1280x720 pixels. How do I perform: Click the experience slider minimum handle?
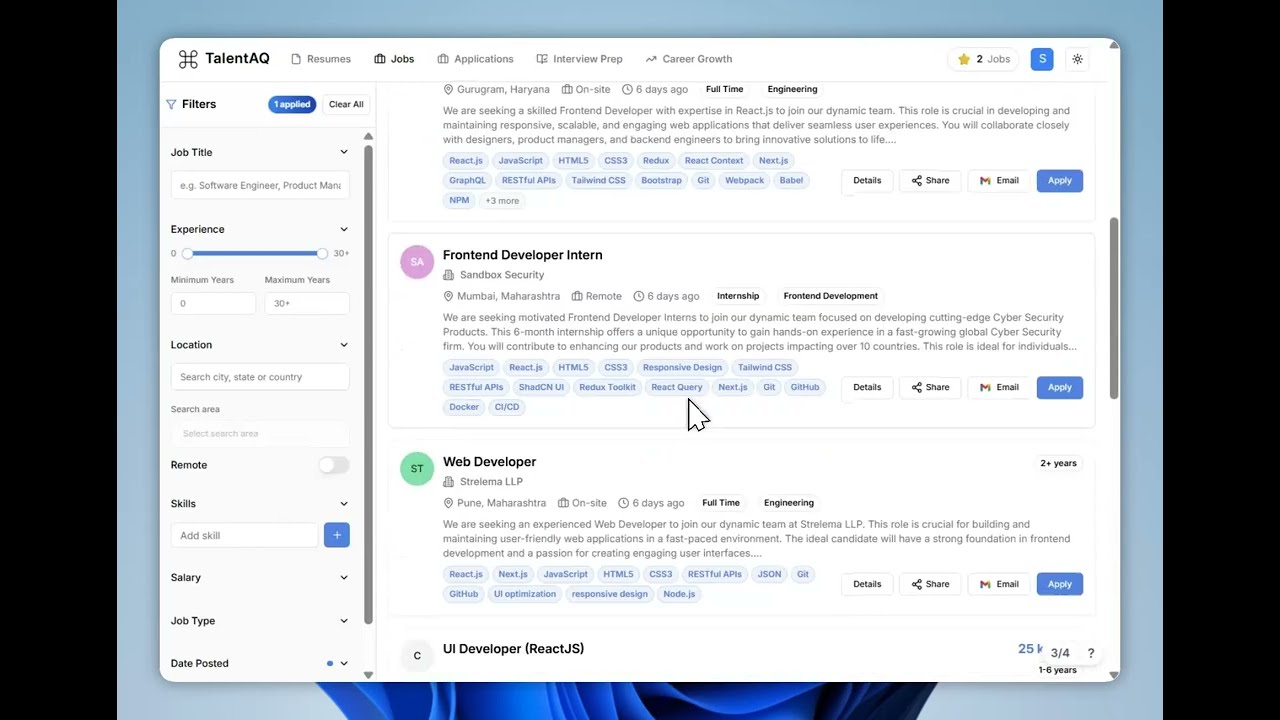(187, 254)
